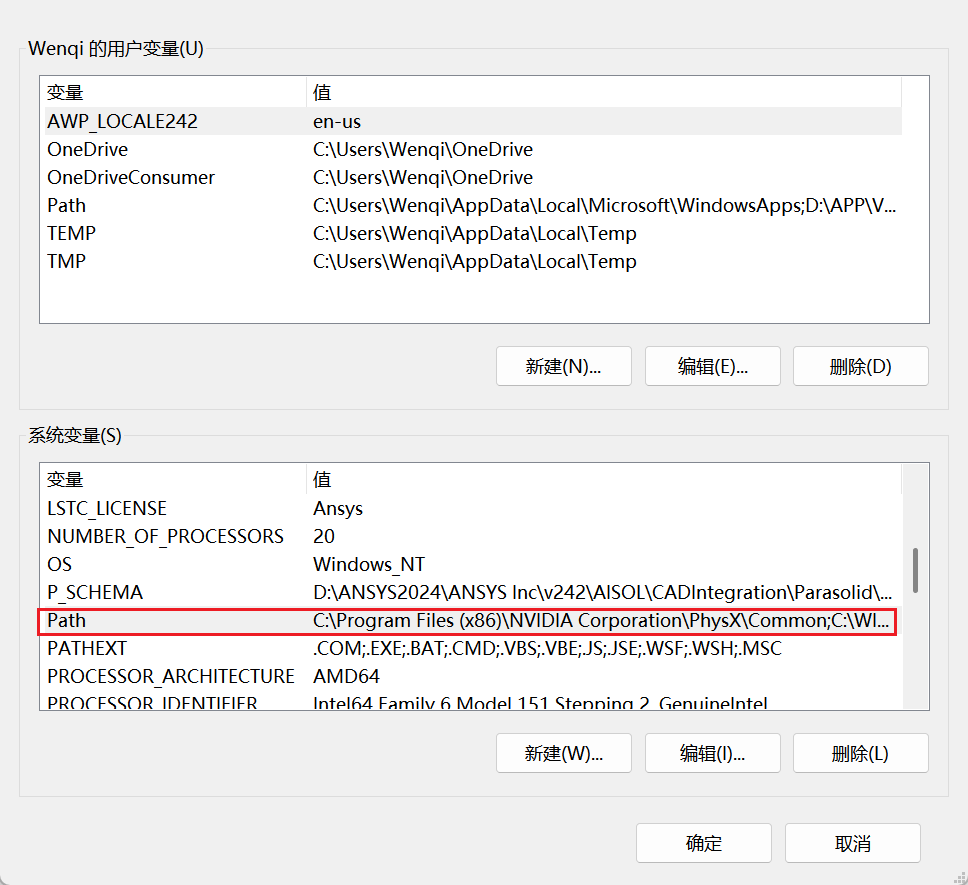Click the 变量 column header in system variables
The width and height of the screenshot is (968, 885).
click(170, 480)
